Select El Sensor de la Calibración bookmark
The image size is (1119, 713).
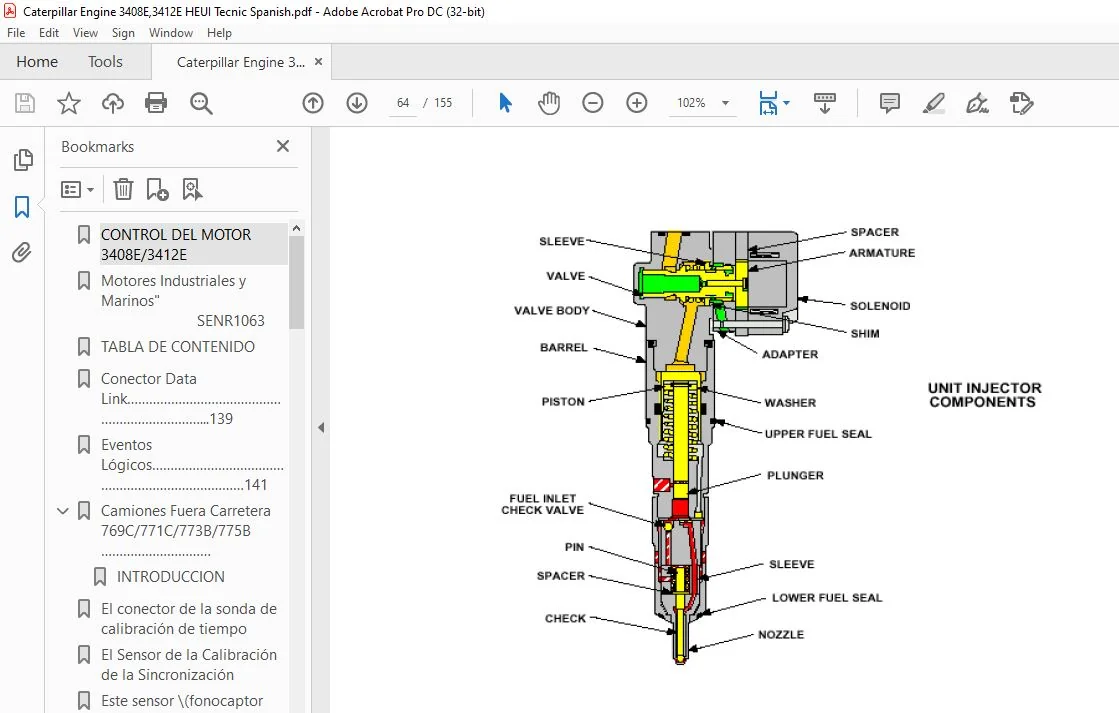[x=188, y=664]
